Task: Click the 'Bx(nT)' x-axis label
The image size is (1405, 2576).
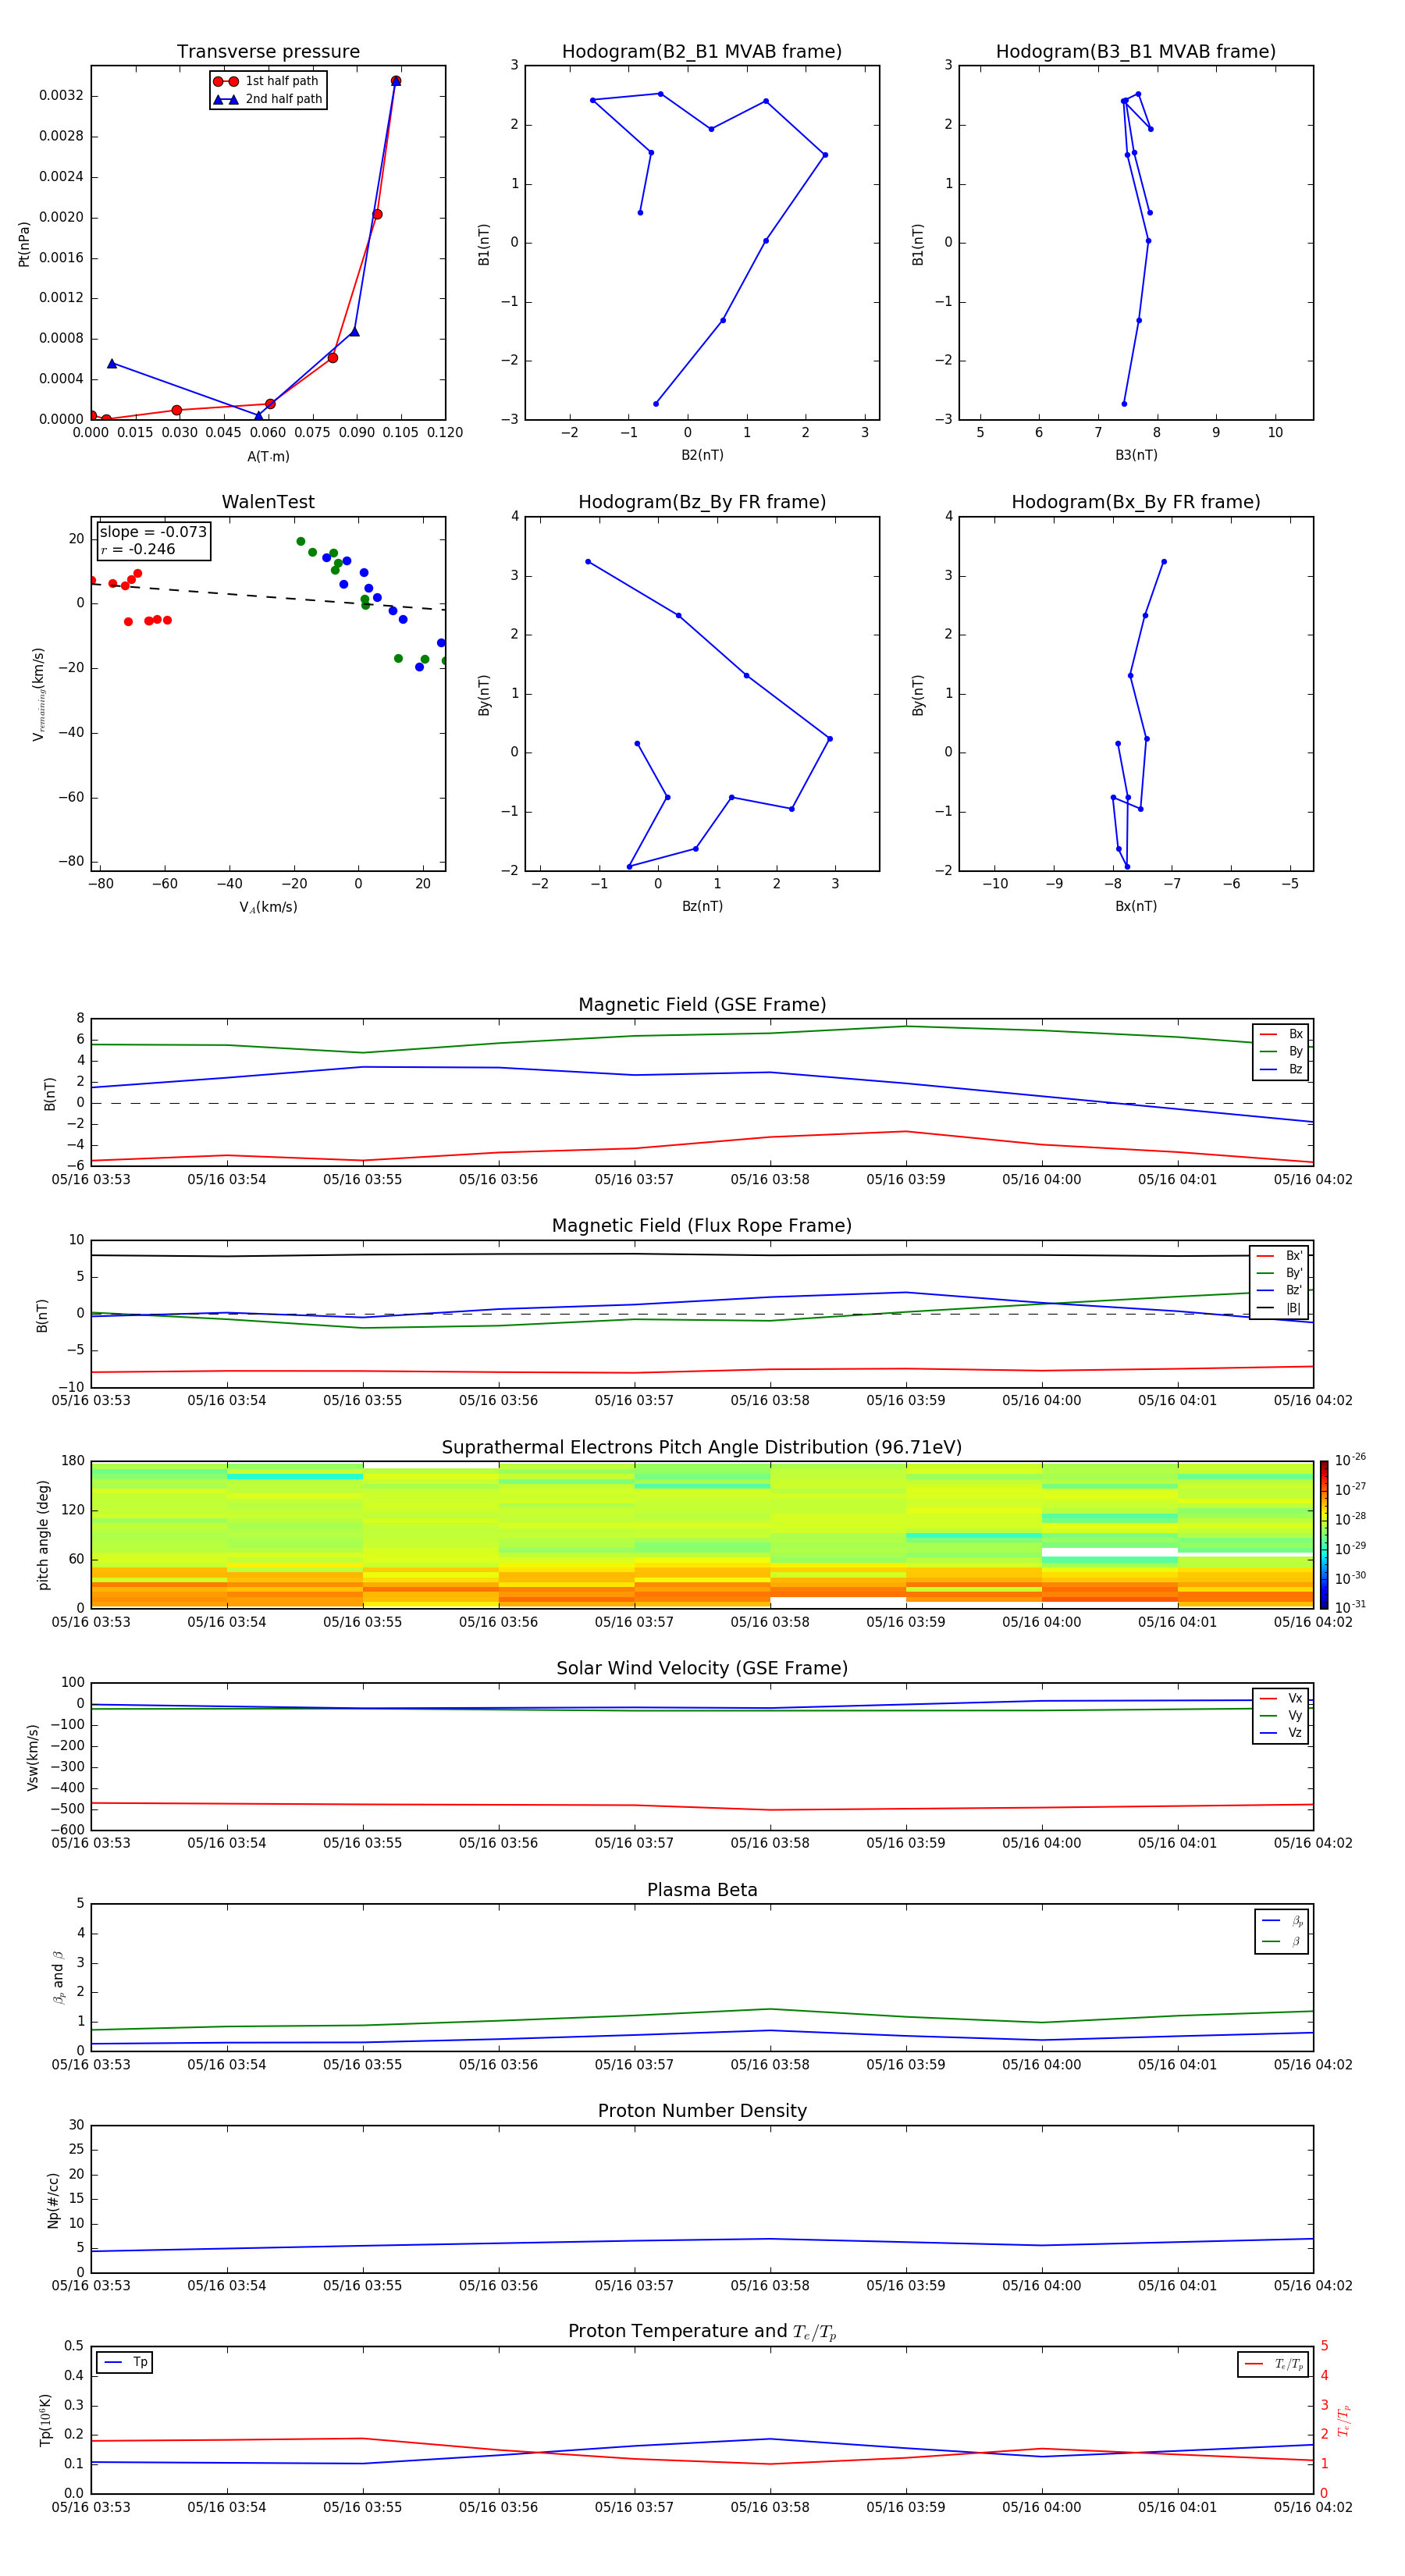Action: coord(1136,907)
